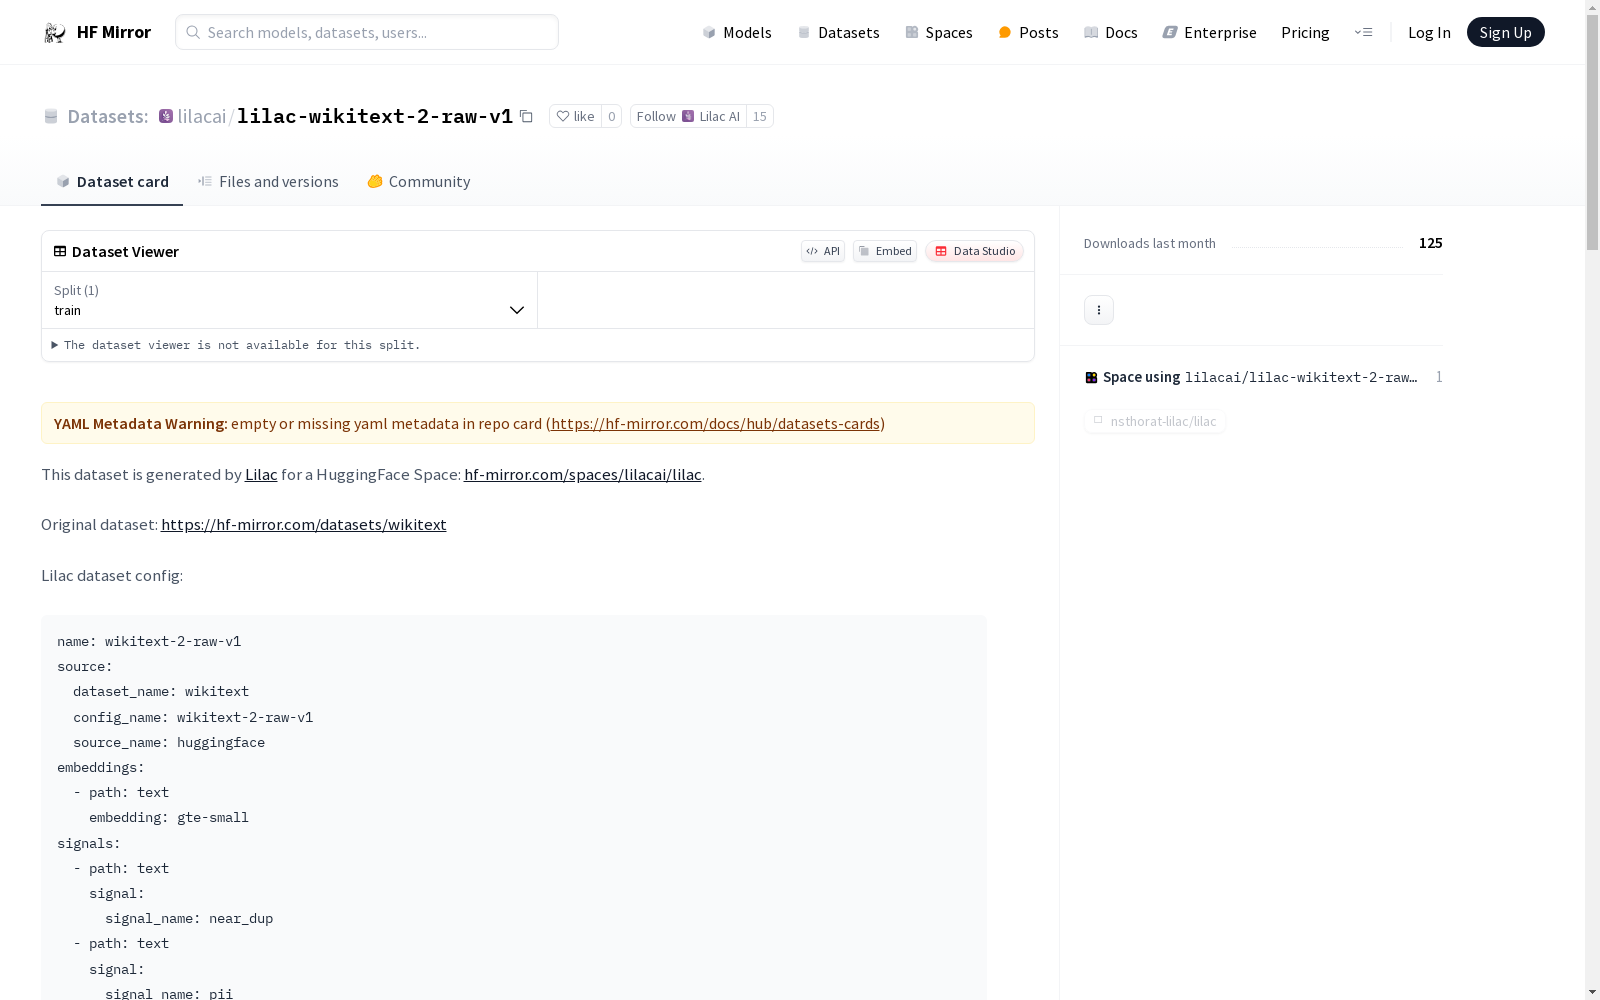This screenshot has height=1000, width=1600.
Task: Click the 'config_name: wikitext-2-raw-v1' line
Action: pyautogui.click(x=193, y=717)
